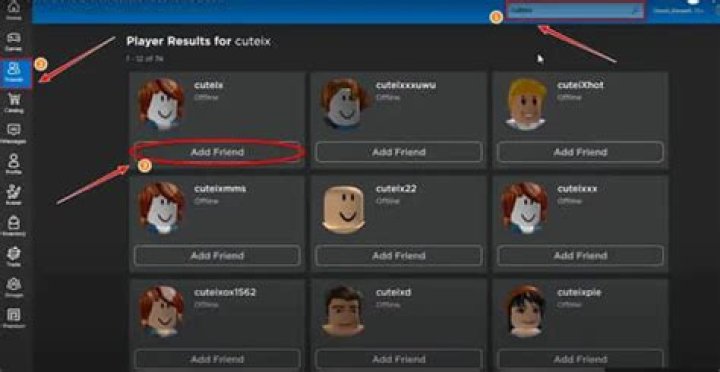Add cuteix22 as a friend
Image resolution: width=720 pixels, height=372 pixels.
(399, 255)
